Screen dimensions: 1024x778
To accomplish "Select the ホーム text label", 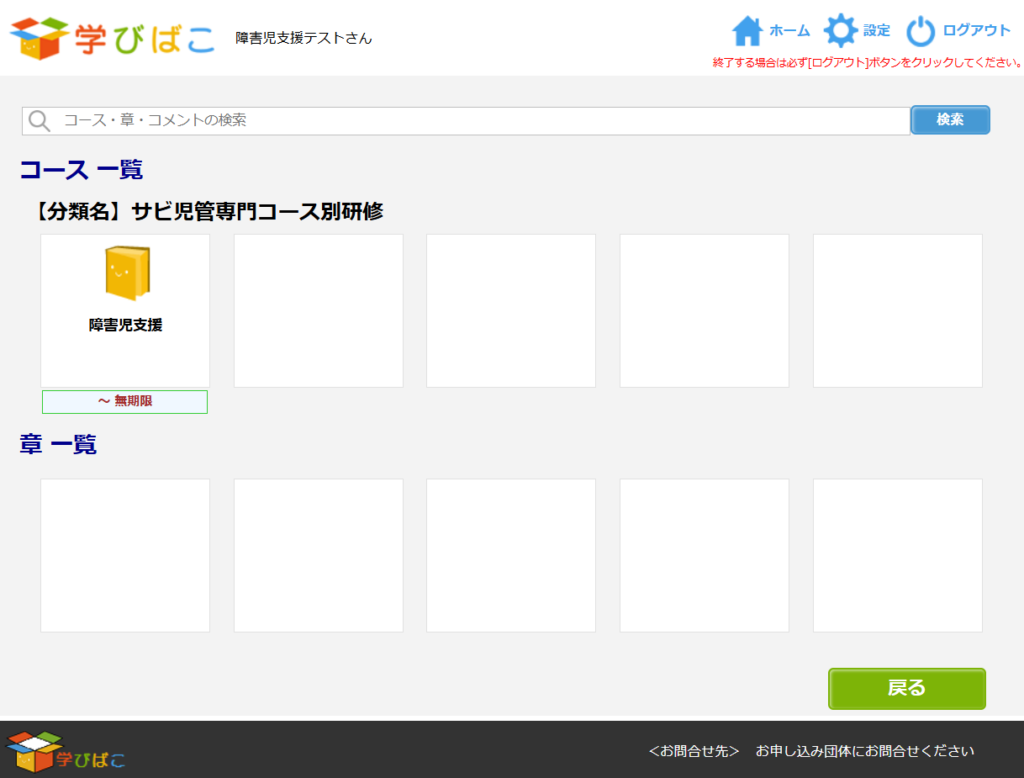I will pos(789,31).
